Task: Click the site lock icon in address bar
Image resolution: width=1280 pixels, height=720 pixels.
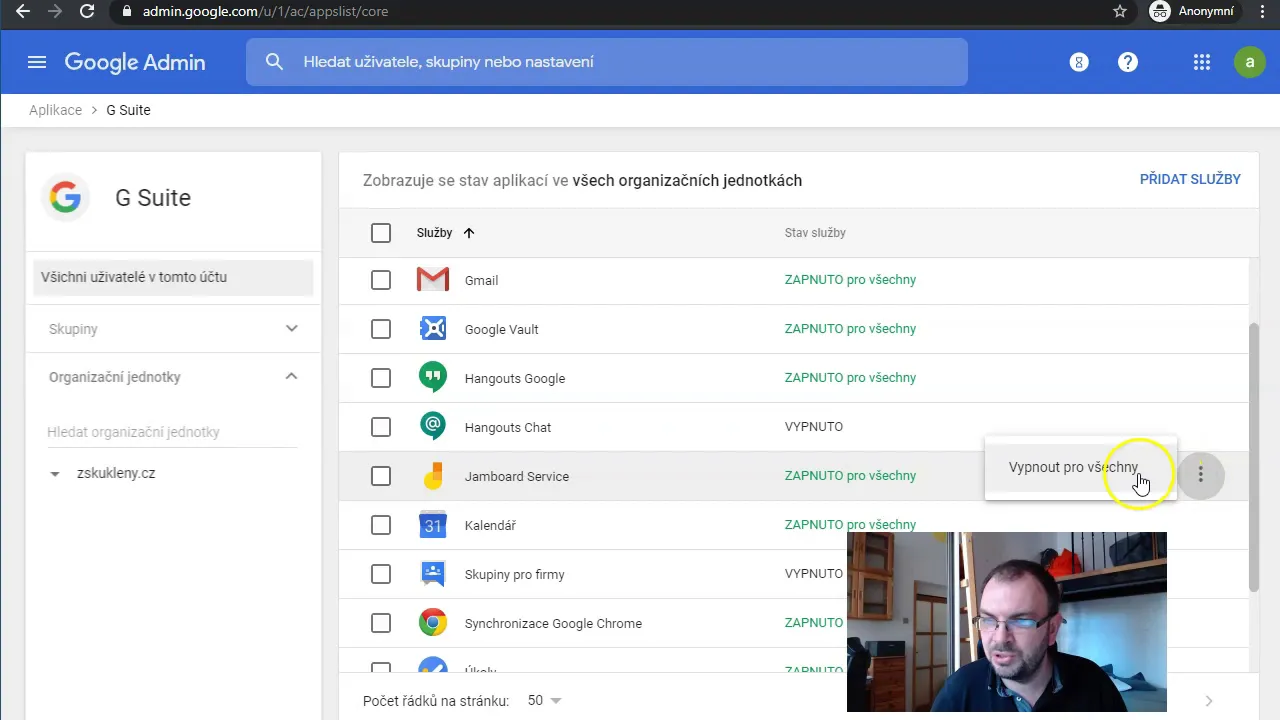Action: [126, 11]
